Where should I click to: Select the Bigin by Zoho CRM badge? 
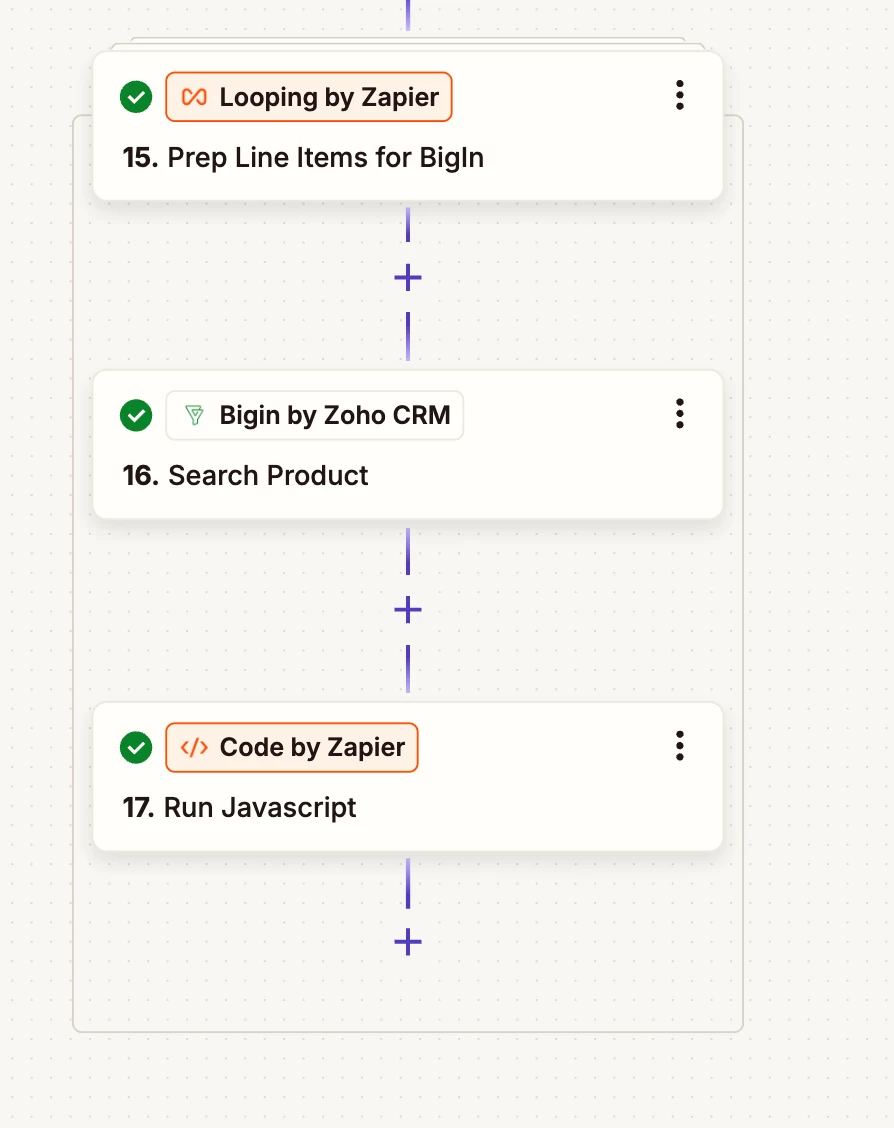click(x=314, y=415)
